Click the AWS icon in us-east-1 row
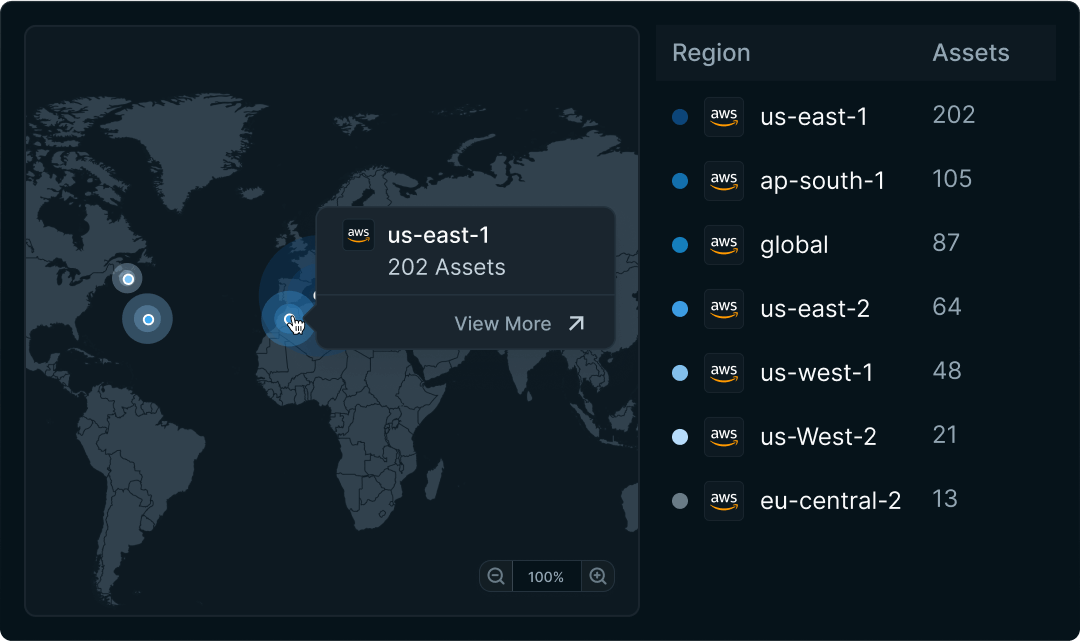This screenshot has height=641, width=1080. [724, 117]
